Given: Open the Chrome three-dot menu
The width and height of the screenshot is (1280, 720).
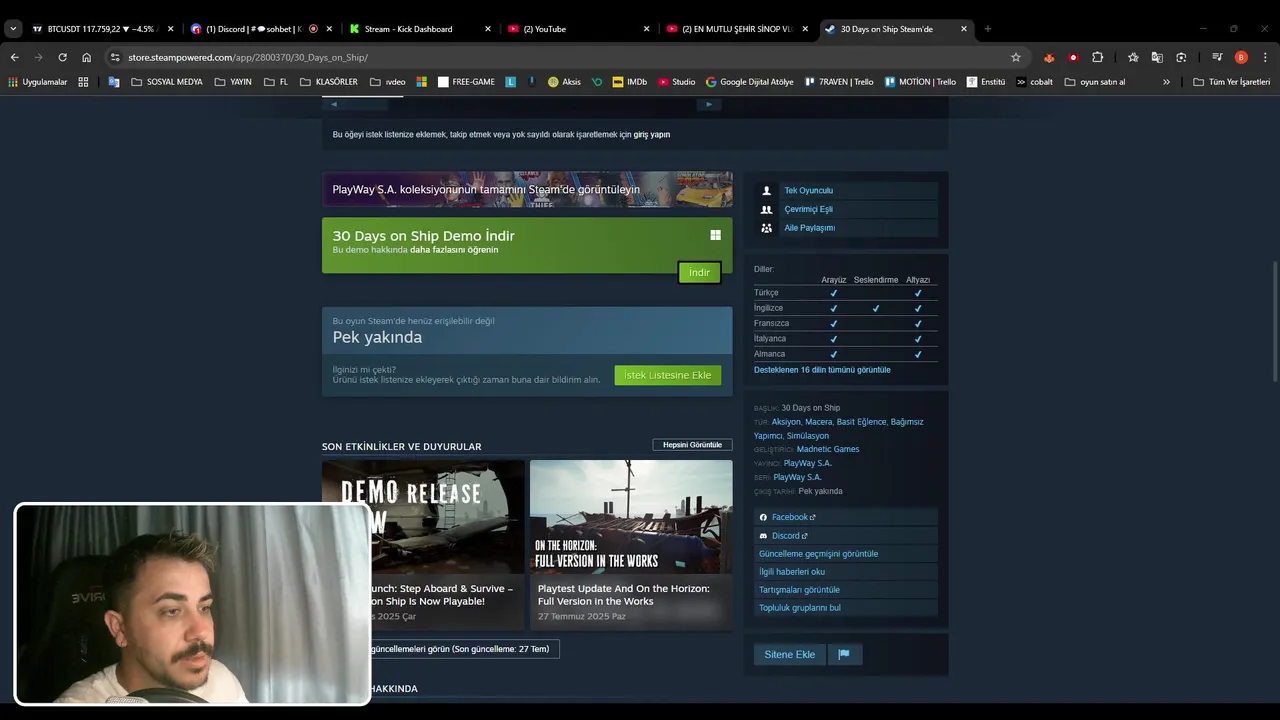Looking at the screenshot, I should tap(1263, 57).
